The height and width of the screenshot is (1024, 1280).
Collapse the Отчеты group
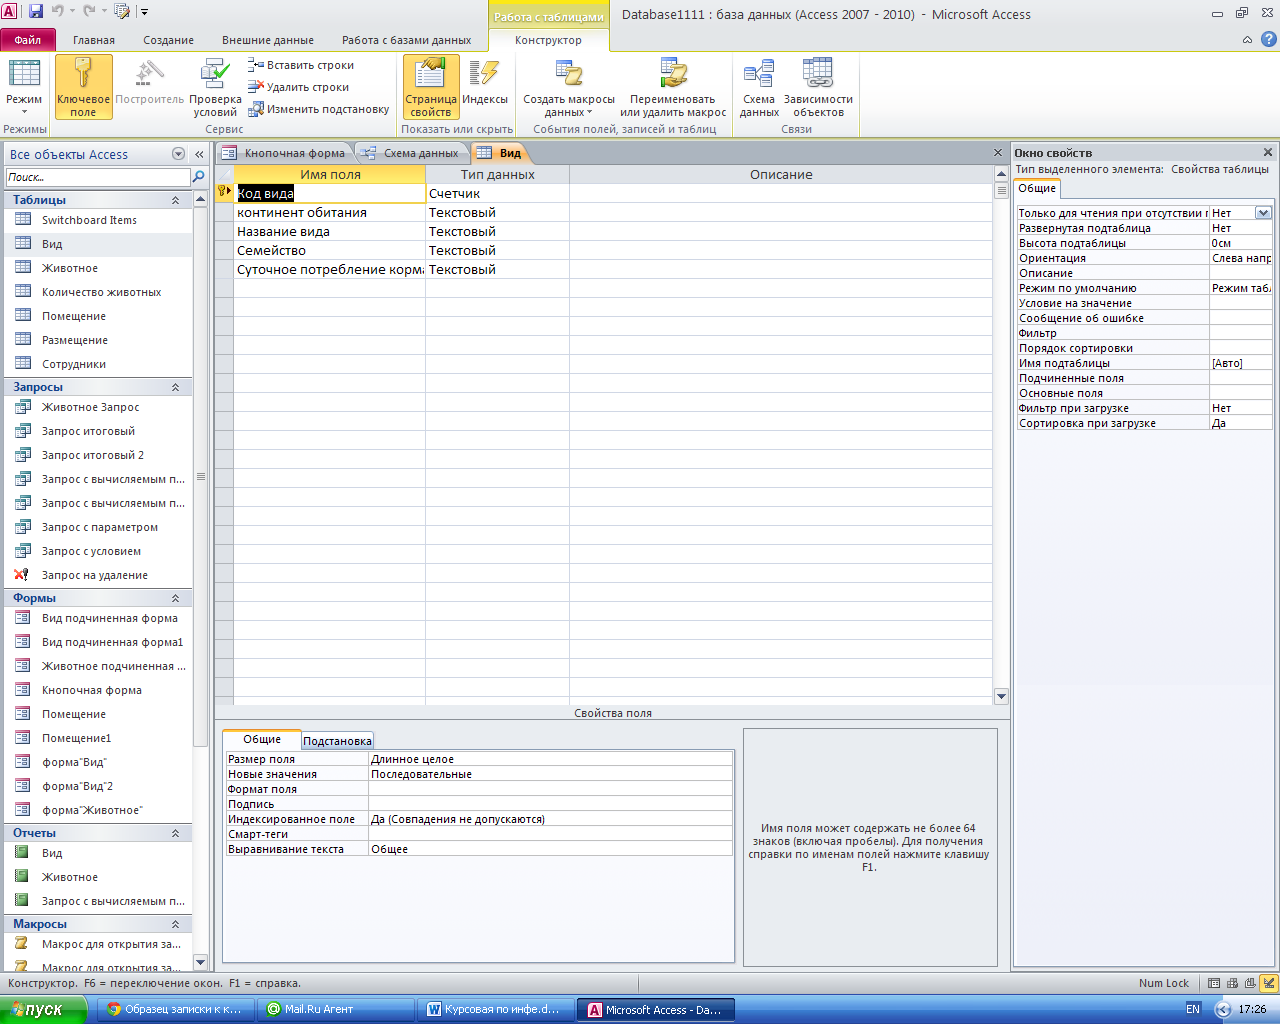[x=175, y=833]
